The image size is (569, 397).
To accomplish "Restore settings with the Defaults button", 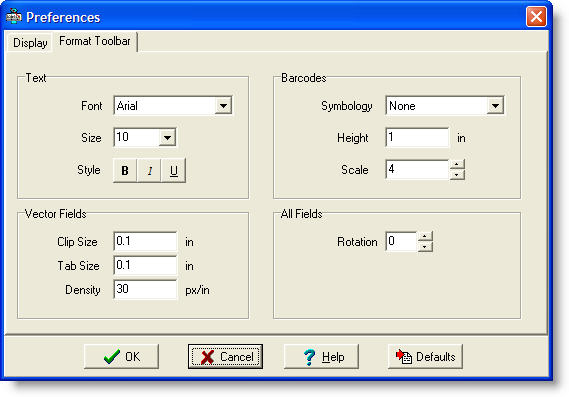I will 425,357.
